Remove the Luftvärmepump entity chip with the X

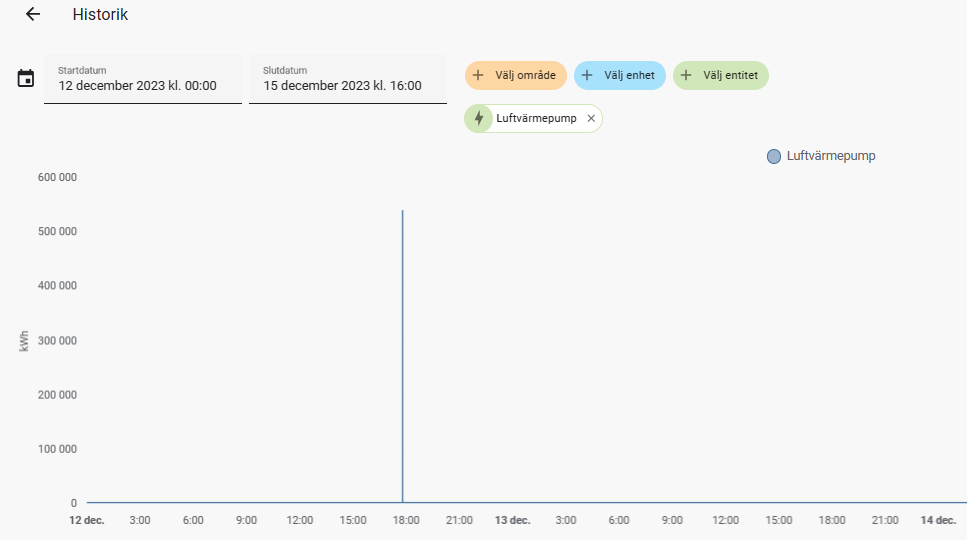click(x=591, y=118)
